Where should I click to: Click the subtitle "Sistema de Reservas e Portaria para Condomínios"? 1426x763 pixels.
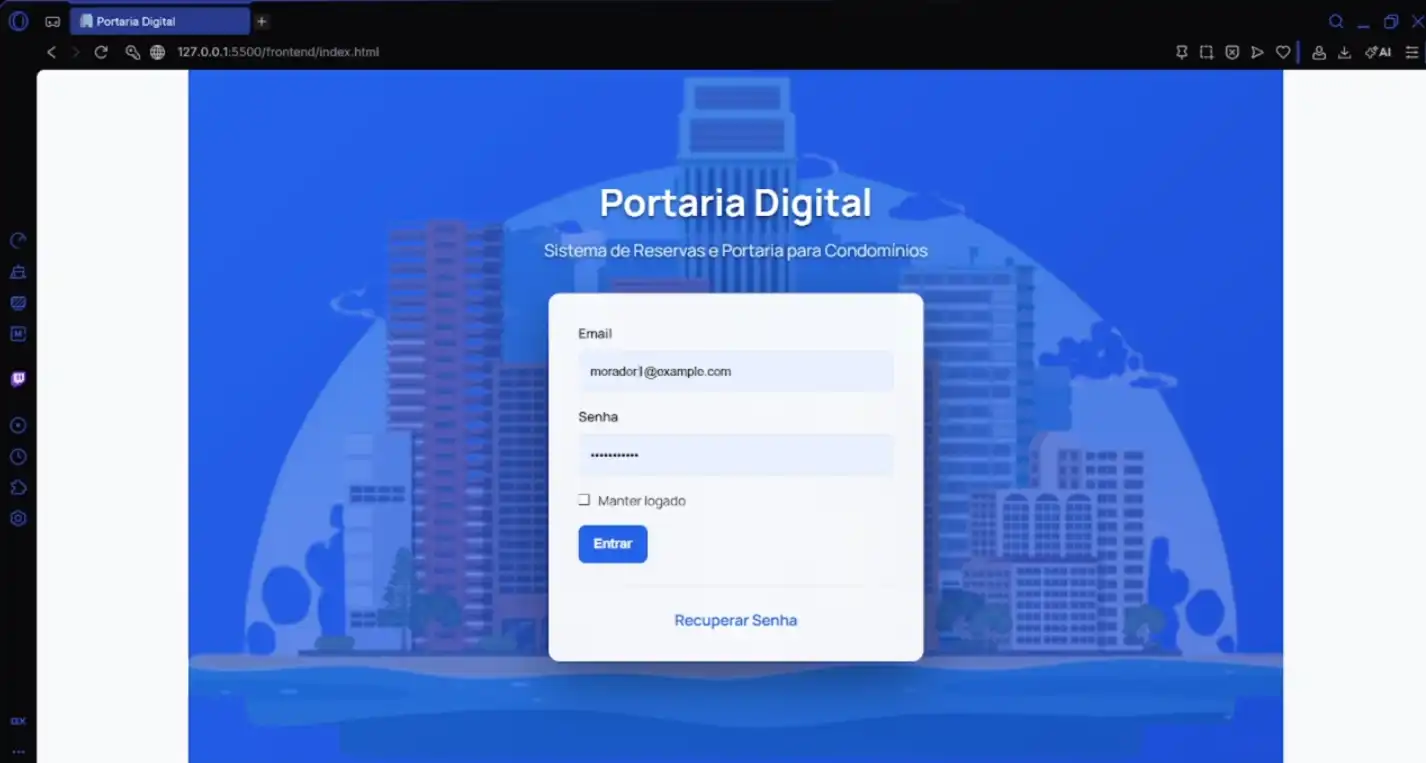(736, 250)
